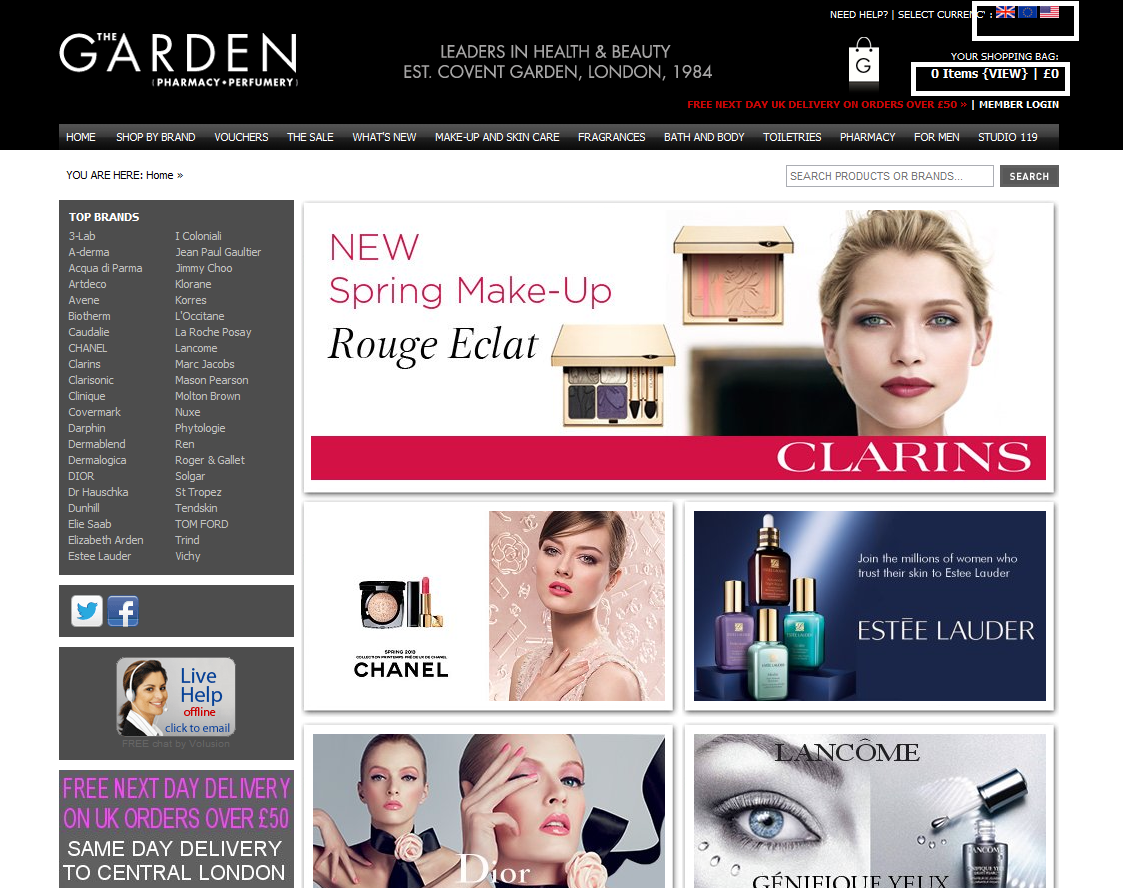Select UK pound currency flag
The image size is (1123, 888).
click(x=1005, y=11)
